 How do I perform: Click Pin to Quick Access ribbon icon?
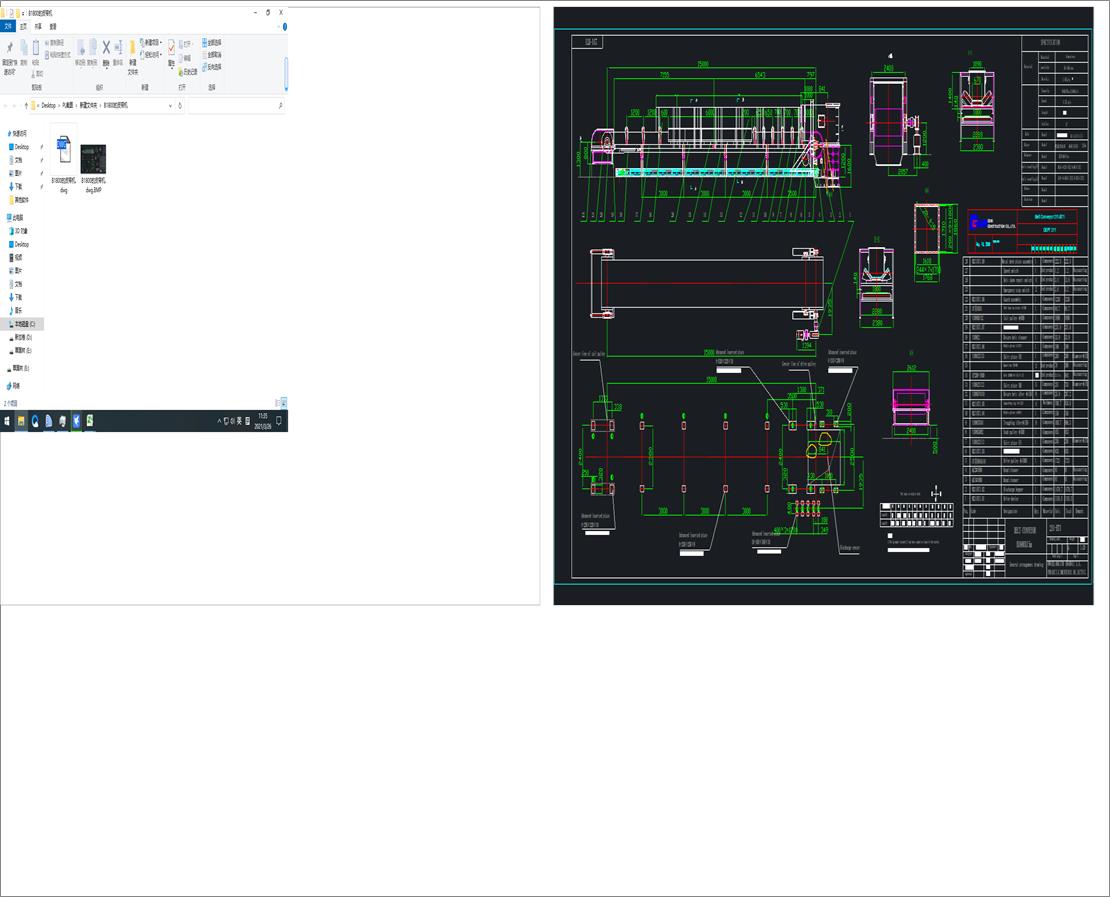(9, 47)
